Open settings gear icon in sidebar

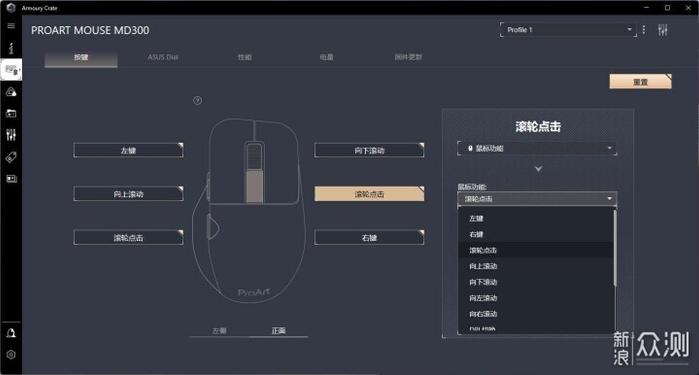[x=11, y=355]
